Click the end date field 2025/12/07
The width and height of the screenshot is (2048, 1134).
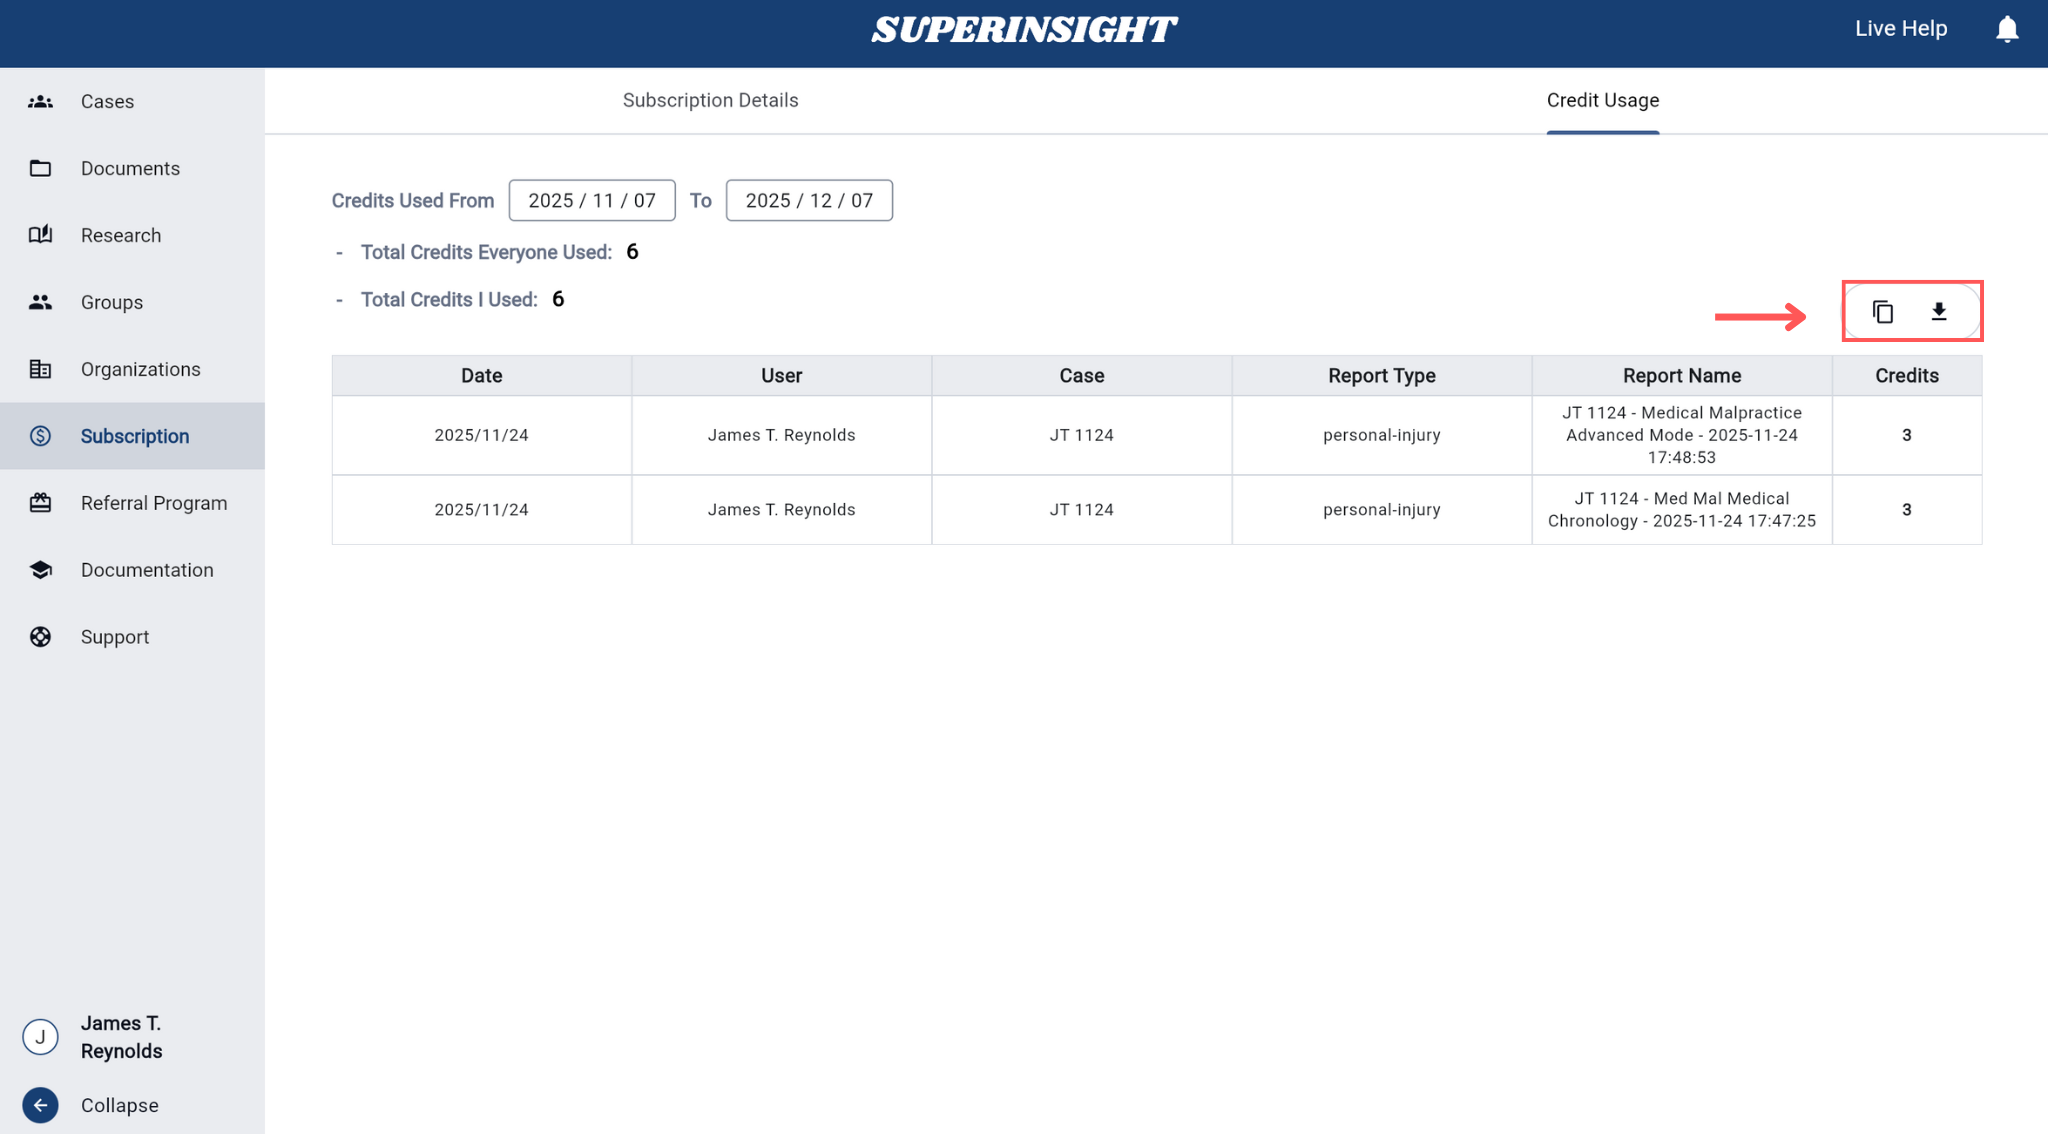click(809, 200)
